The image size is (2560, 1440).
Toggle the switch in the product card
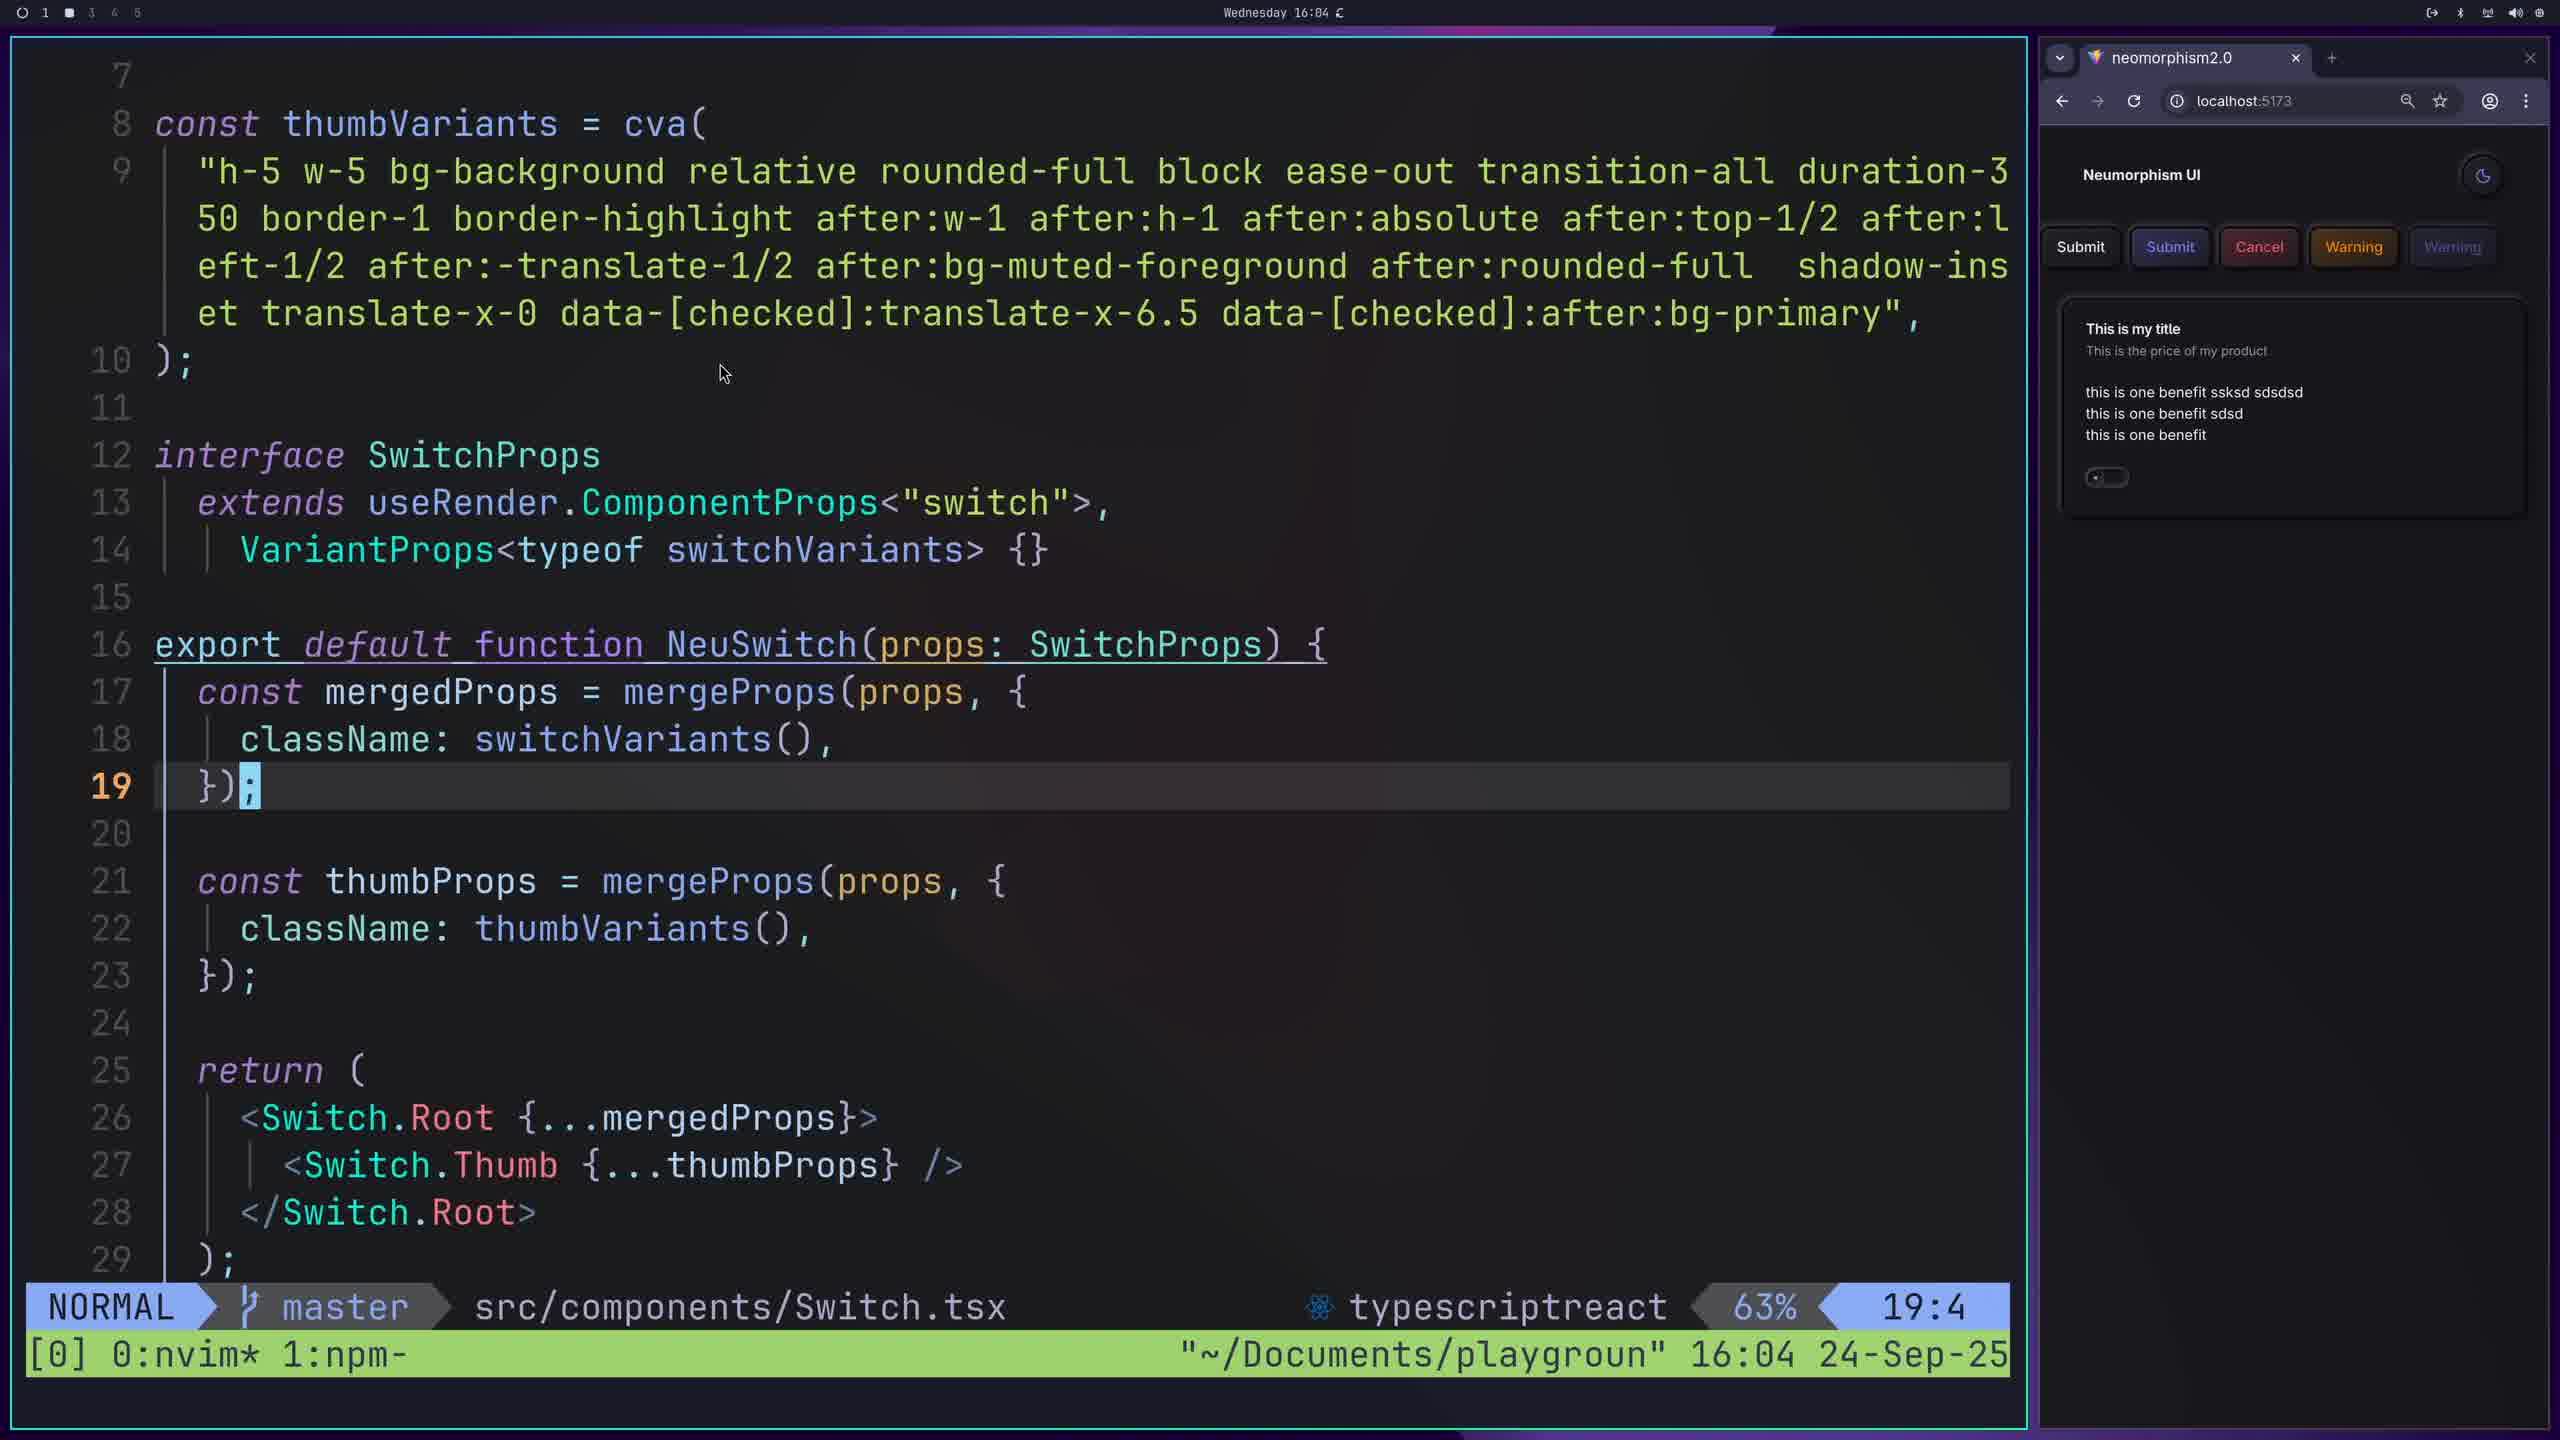coord(2106,477)
